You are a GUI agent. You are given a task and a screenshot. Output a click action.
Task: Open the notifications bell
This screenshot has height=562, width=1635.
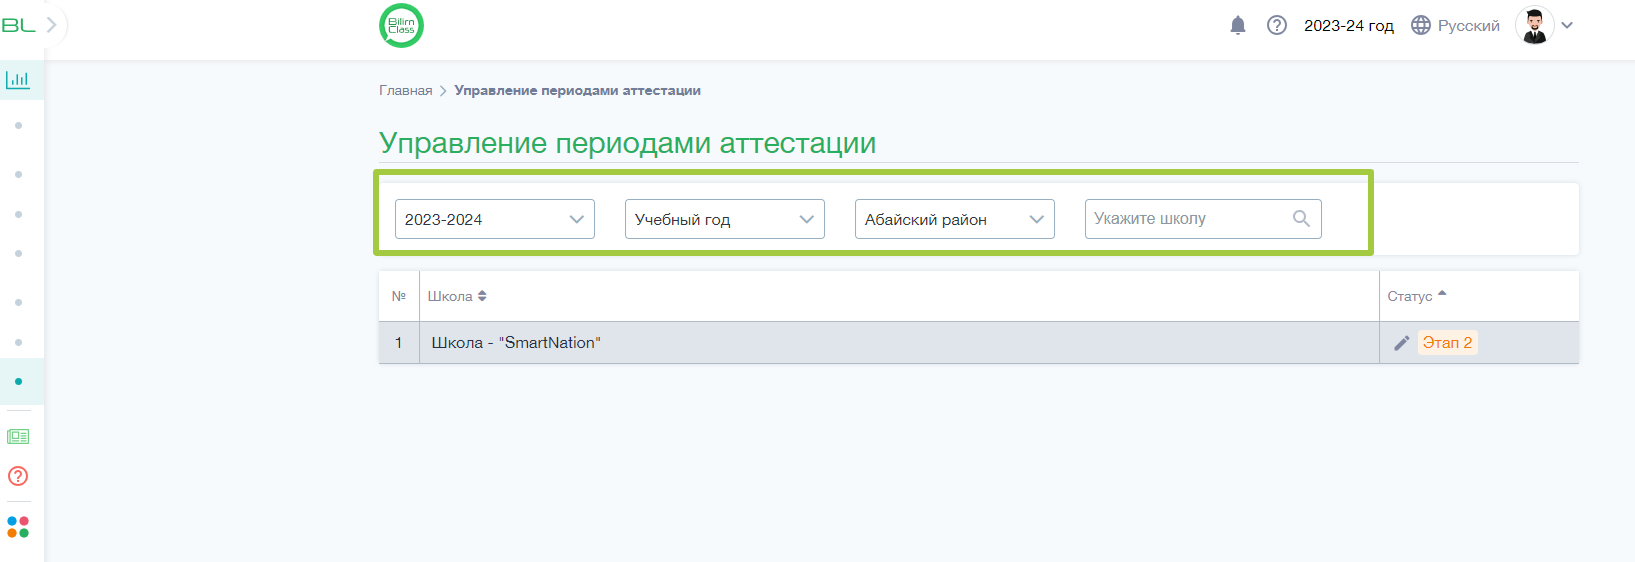tap(1238, 26)
